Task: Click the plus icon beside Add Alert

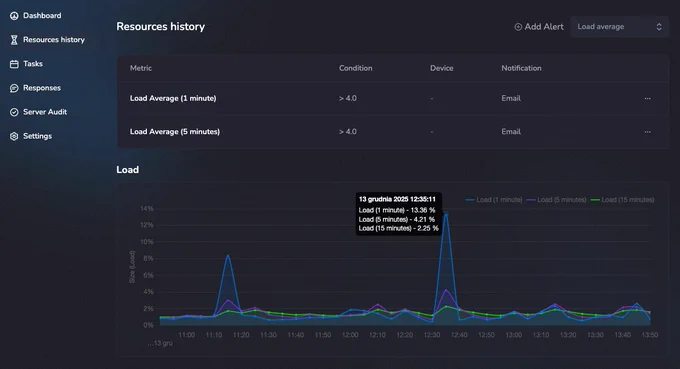Action: pyautogui.click(x=518, y=27)
